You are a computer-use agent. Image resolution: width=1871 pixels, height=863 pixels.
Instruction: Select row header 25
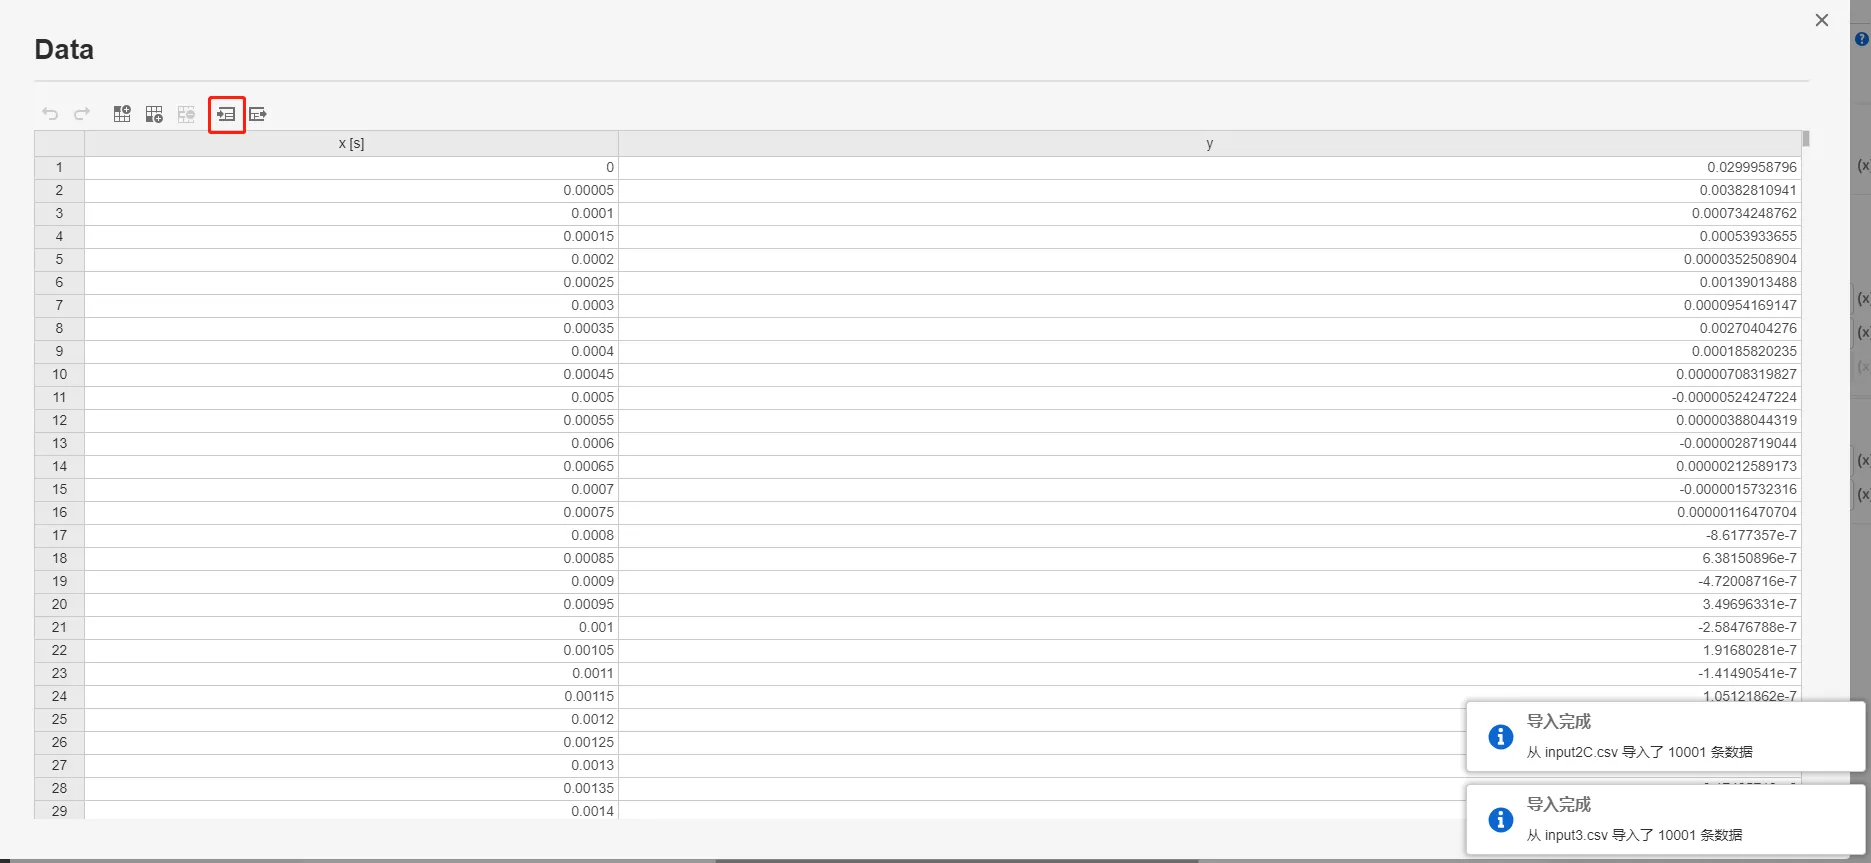coord(59,719)
